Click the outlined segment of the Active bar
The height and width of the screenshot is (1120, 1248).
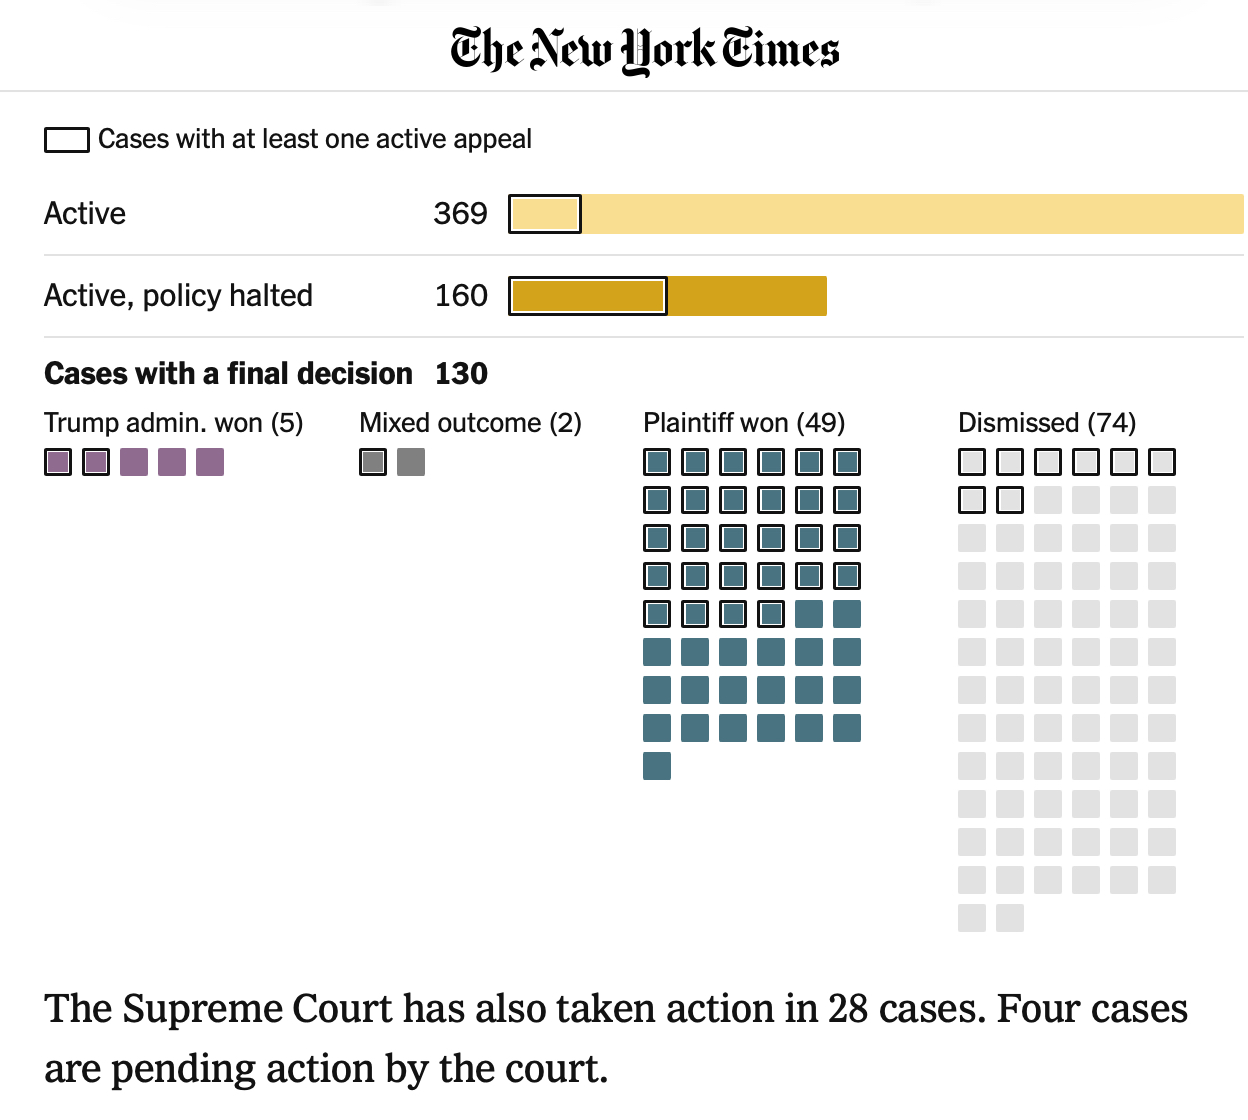545,214
